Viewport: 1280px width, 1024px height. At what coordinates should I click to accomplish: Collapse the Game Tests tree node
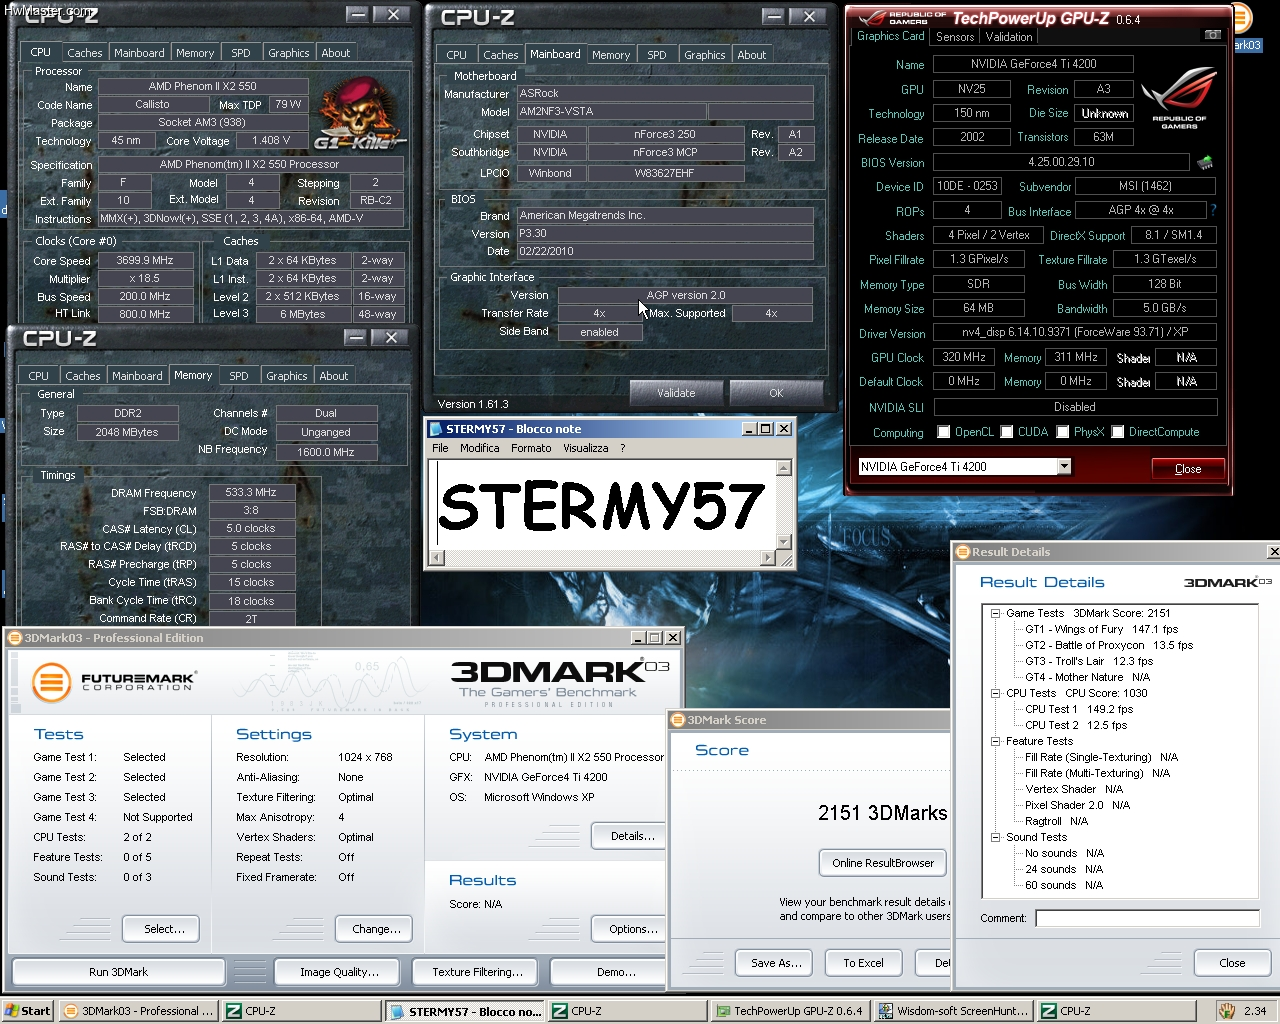click(x=995, y=613)
